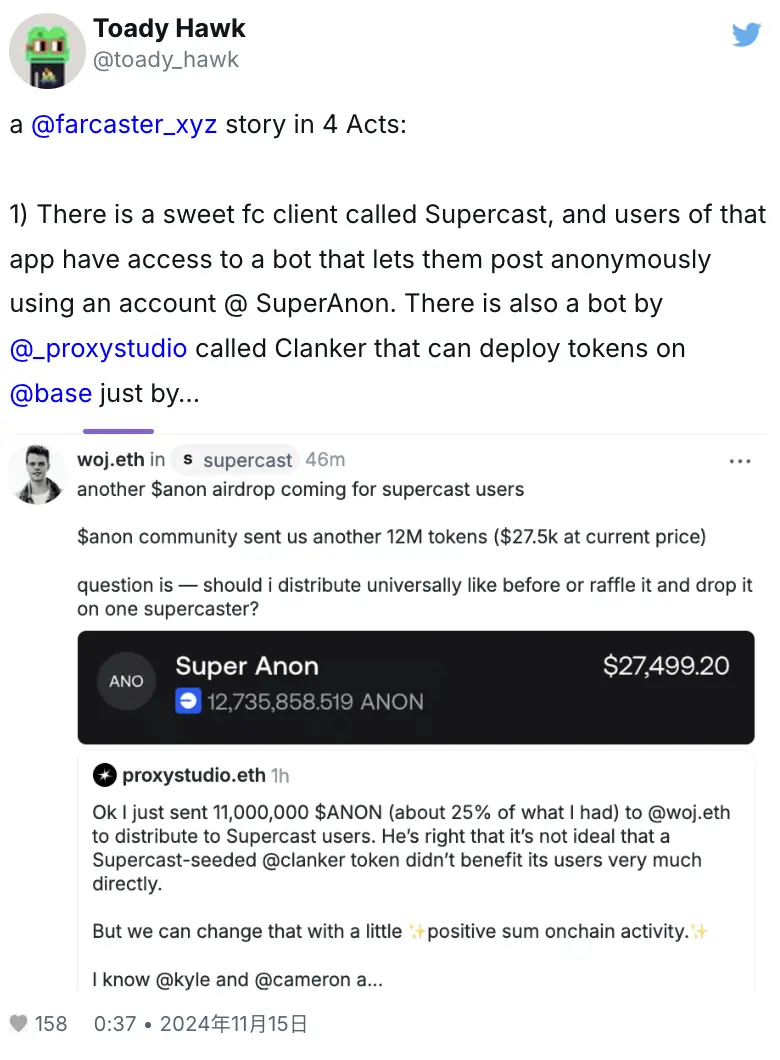Open the woj.eth username link
This screenshot has height=1060, width=780.
[111, 460]
